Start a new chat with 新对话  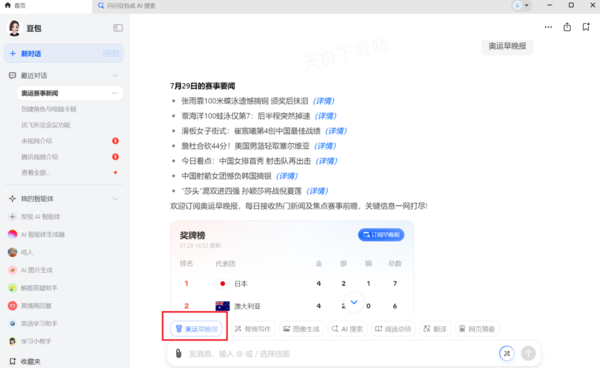click(64, 54)
